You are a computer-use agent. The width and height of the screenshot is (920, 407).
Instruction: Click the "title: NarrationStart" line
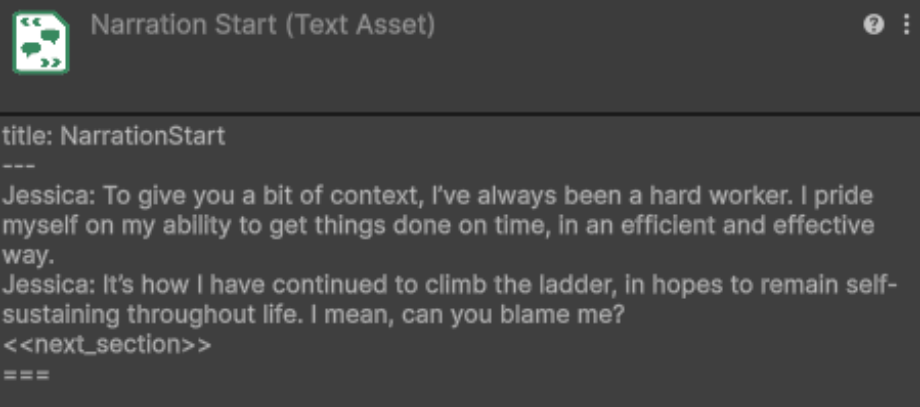[113, 136]
